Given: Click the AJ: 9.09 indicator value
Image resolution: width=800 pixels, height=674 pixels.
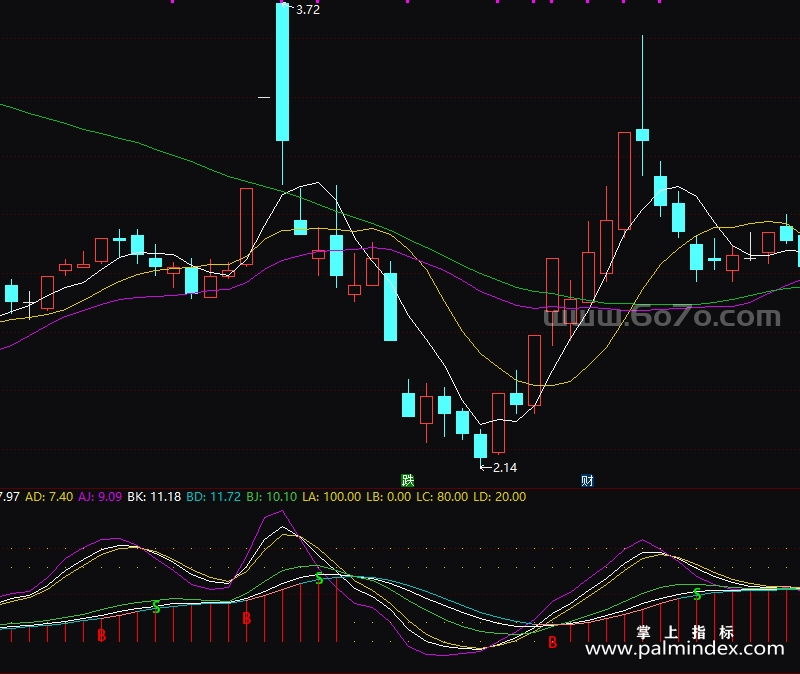Looking at the screenshot, I should coord(100,496).
